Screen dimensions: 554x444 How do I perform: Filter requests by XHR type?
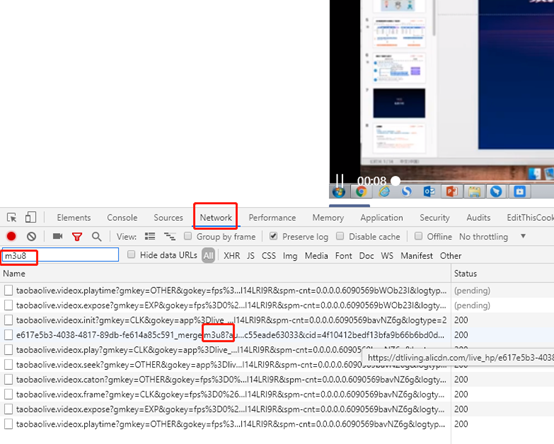tap(231, 256)
